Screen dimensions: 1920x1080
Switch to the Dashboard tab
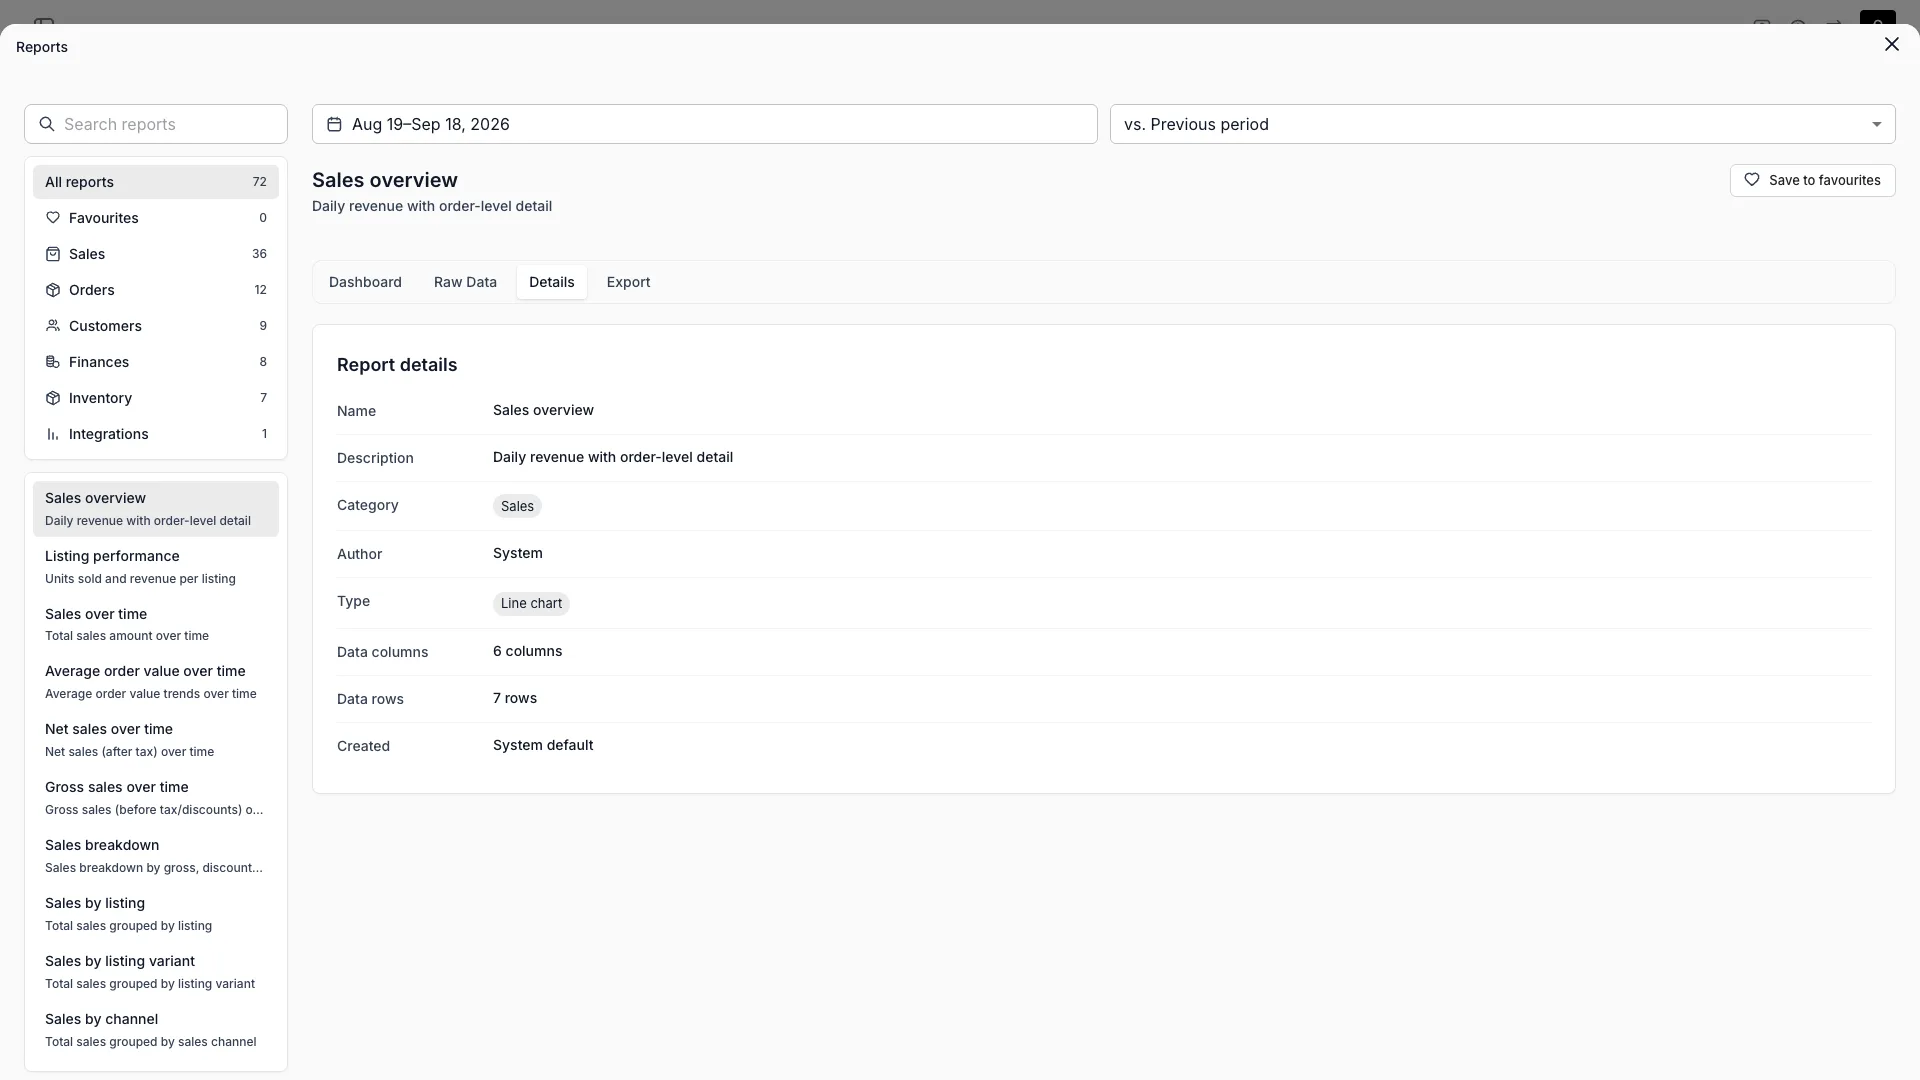365,282
